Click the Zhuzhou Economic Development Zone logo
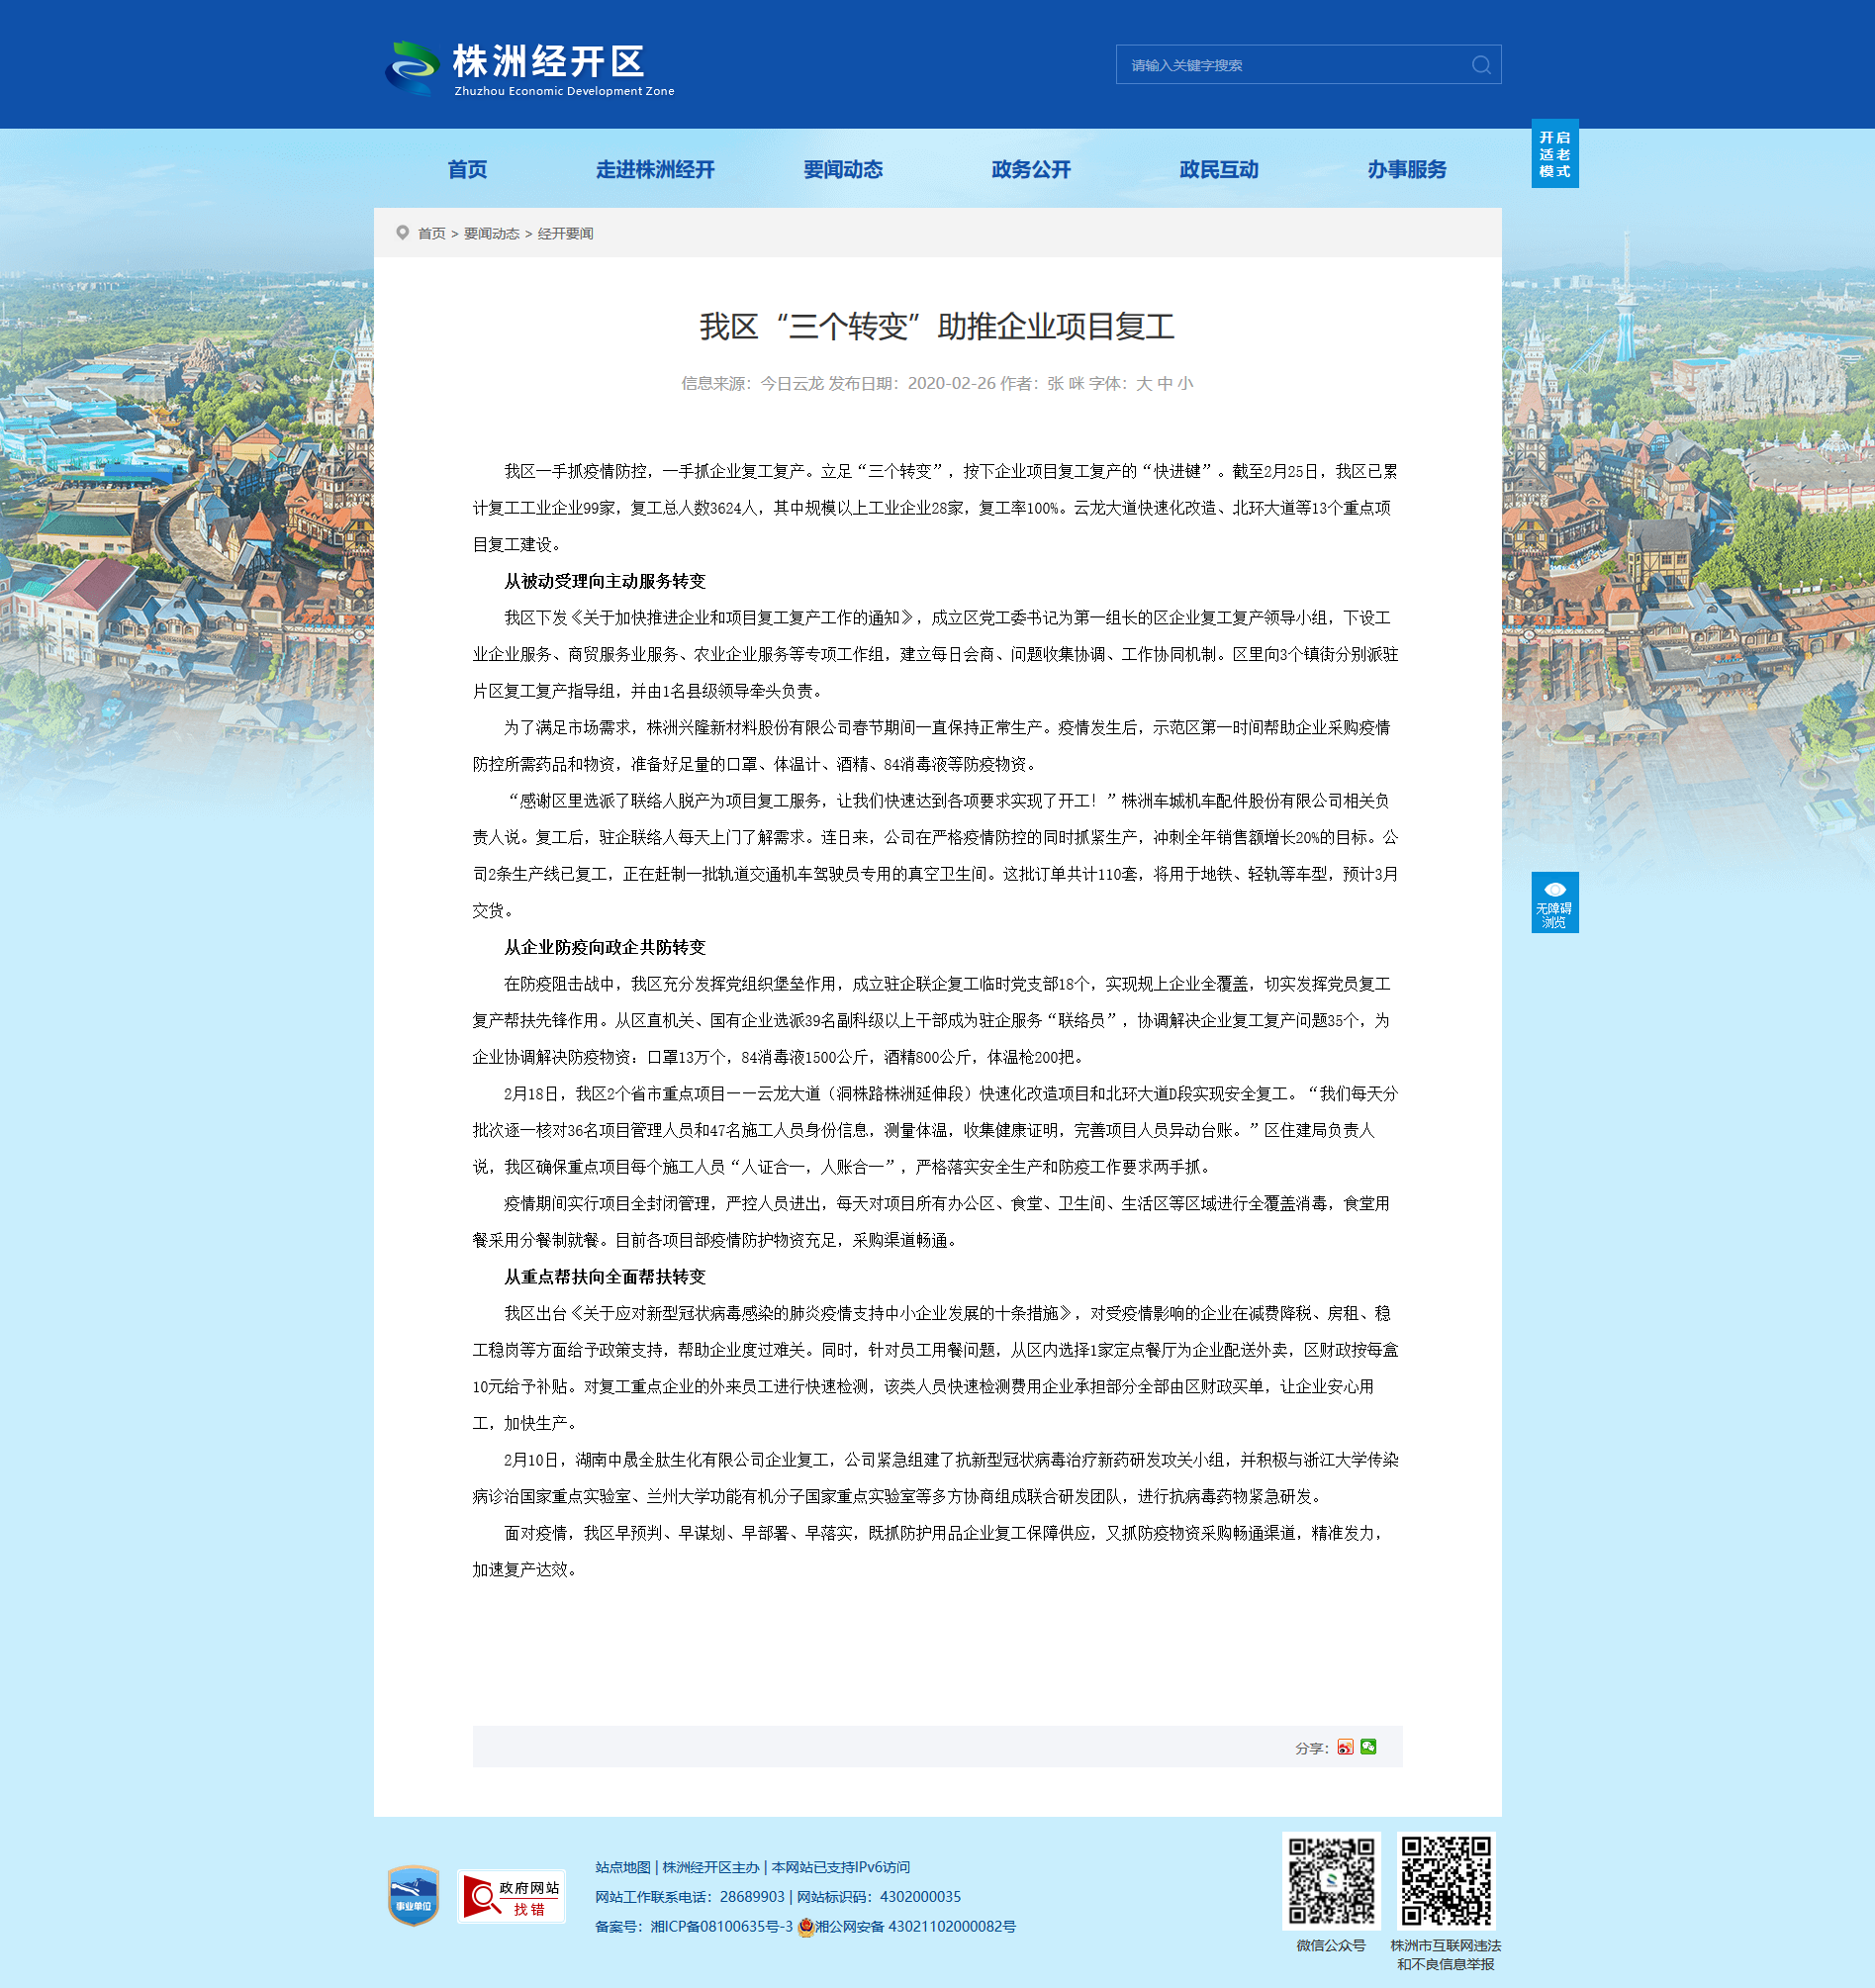1875x1988 pixels. click(x=530, y=68)
